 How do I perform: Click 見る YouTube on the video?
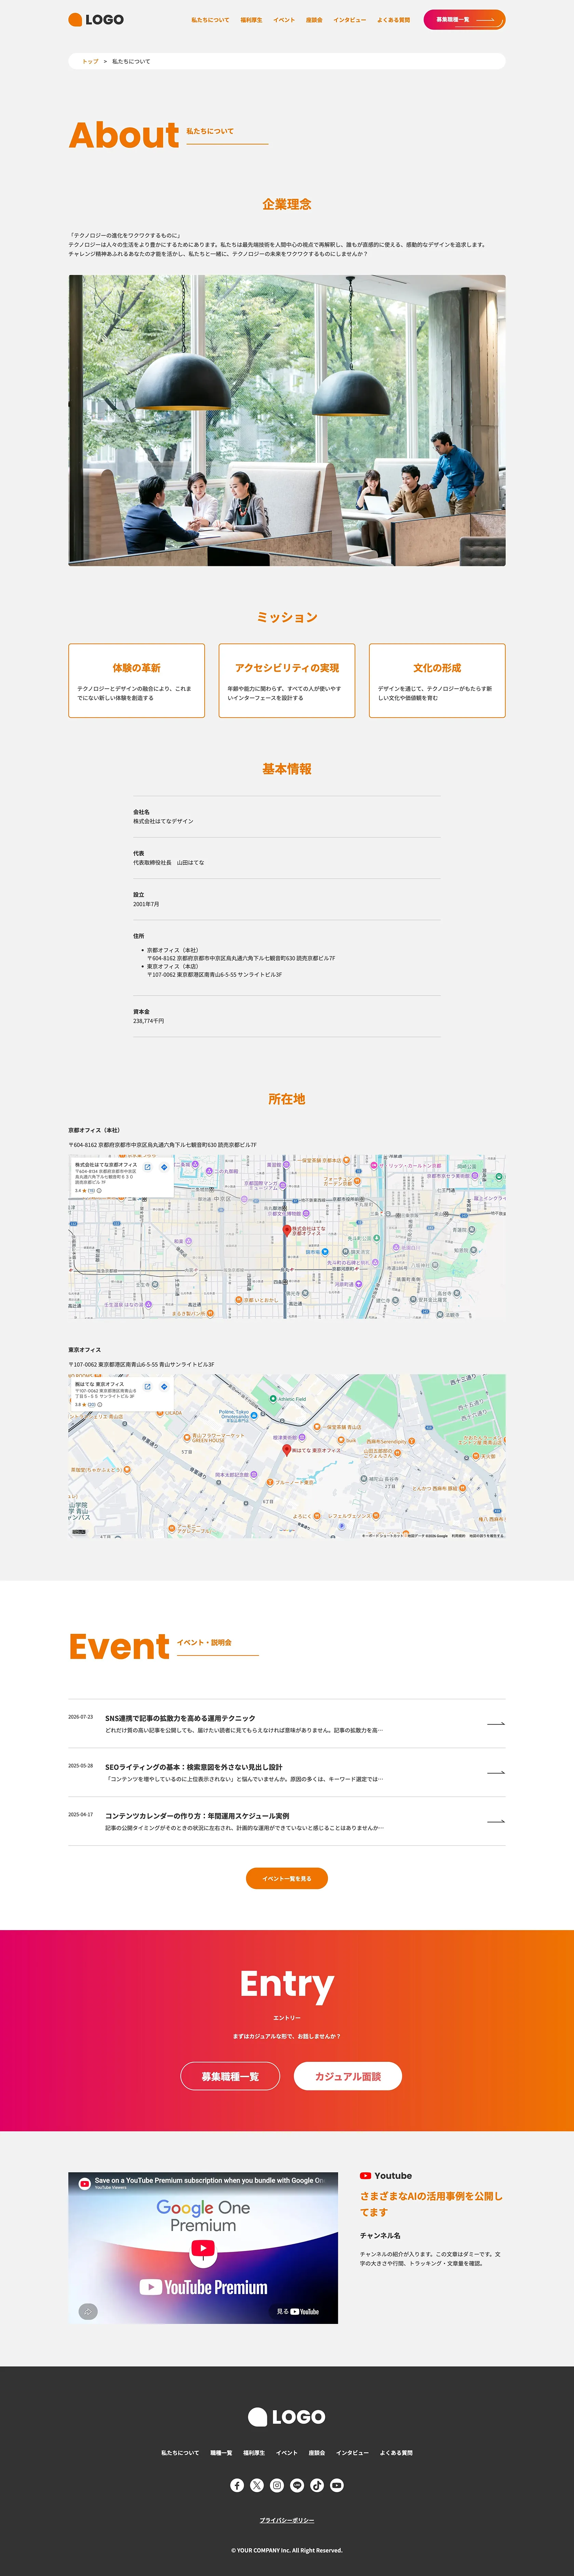tap(298, 2311)
